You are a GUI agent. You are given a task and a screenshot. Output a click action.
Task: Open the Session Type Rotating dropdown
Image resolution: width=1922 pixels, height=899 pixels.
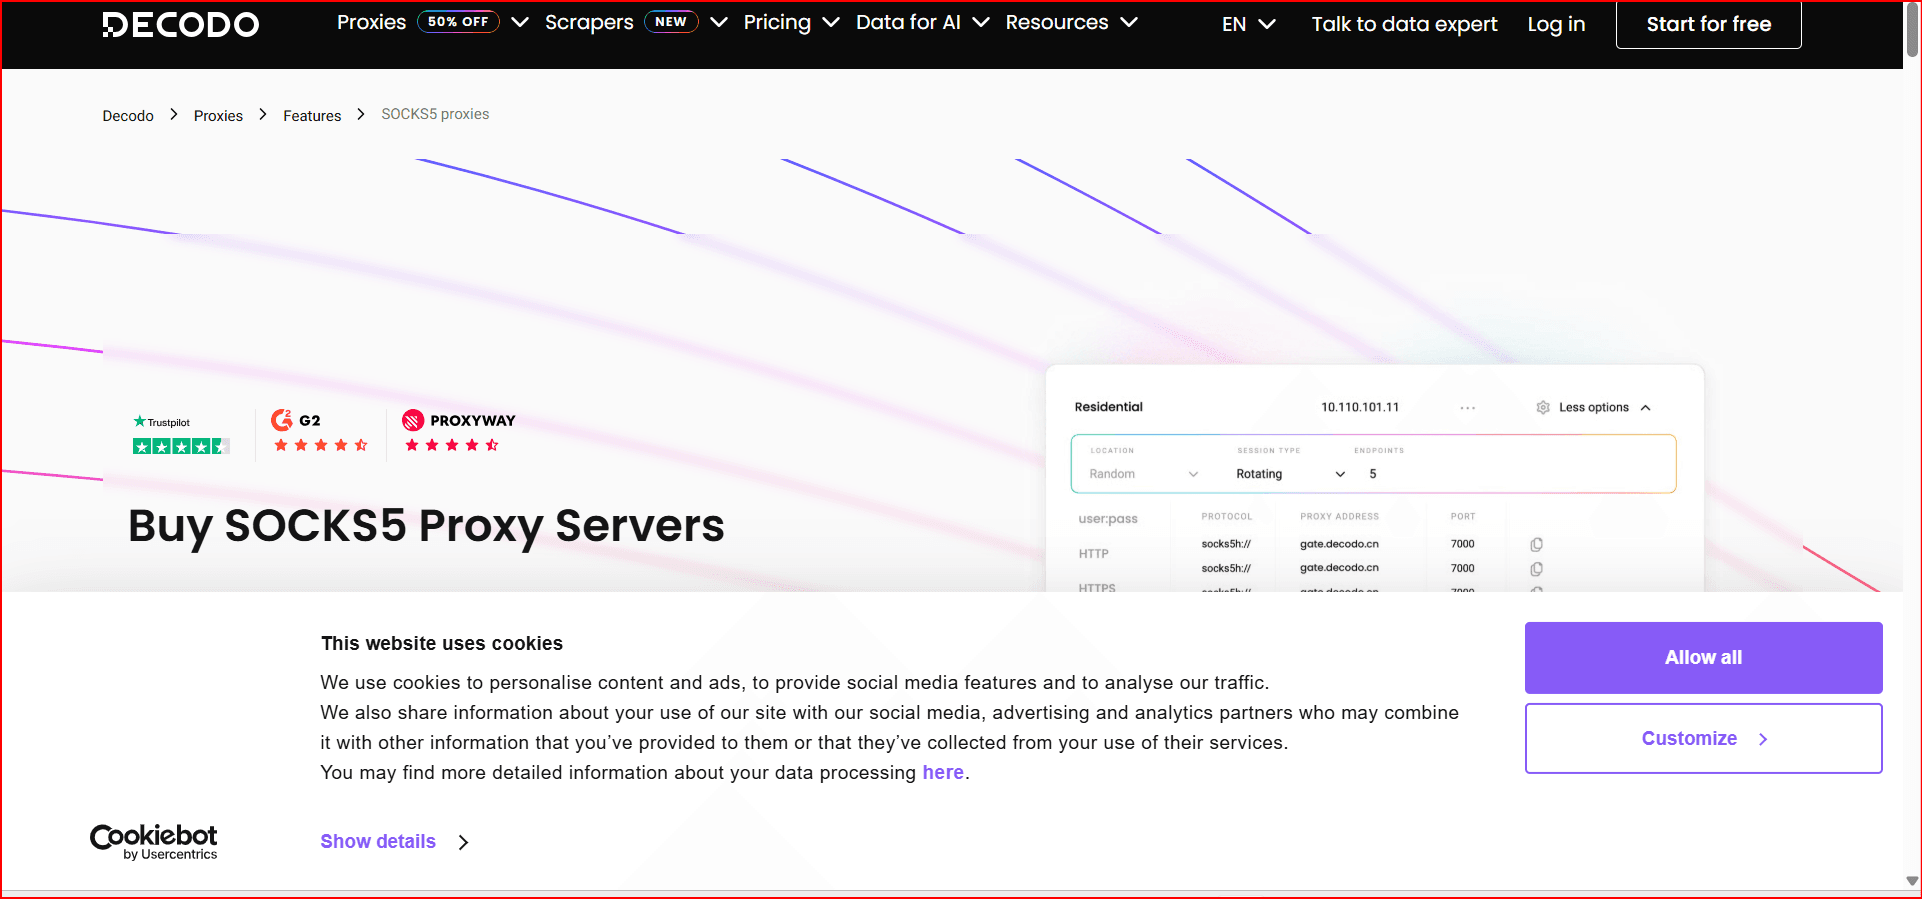[1290, 474]
